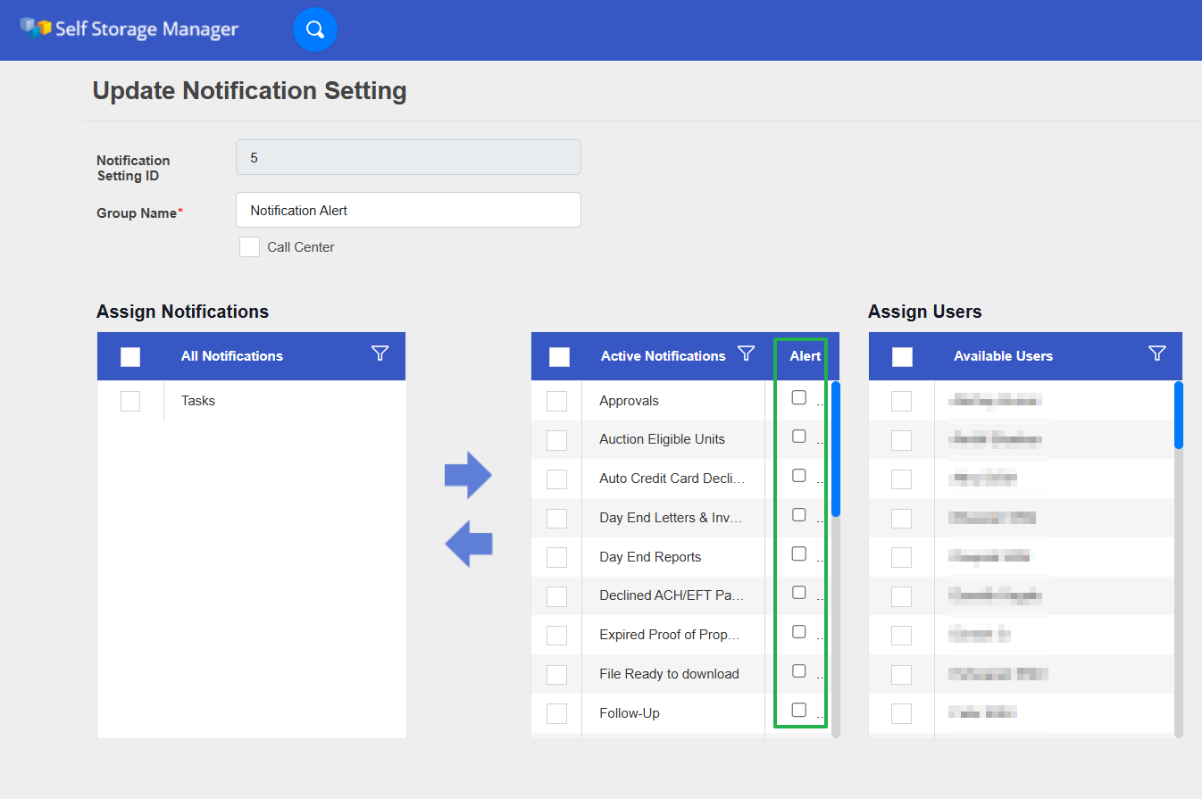Click the Active Notifications scrollbar
Screen dimensions: 1202x799
coord(836,450)
